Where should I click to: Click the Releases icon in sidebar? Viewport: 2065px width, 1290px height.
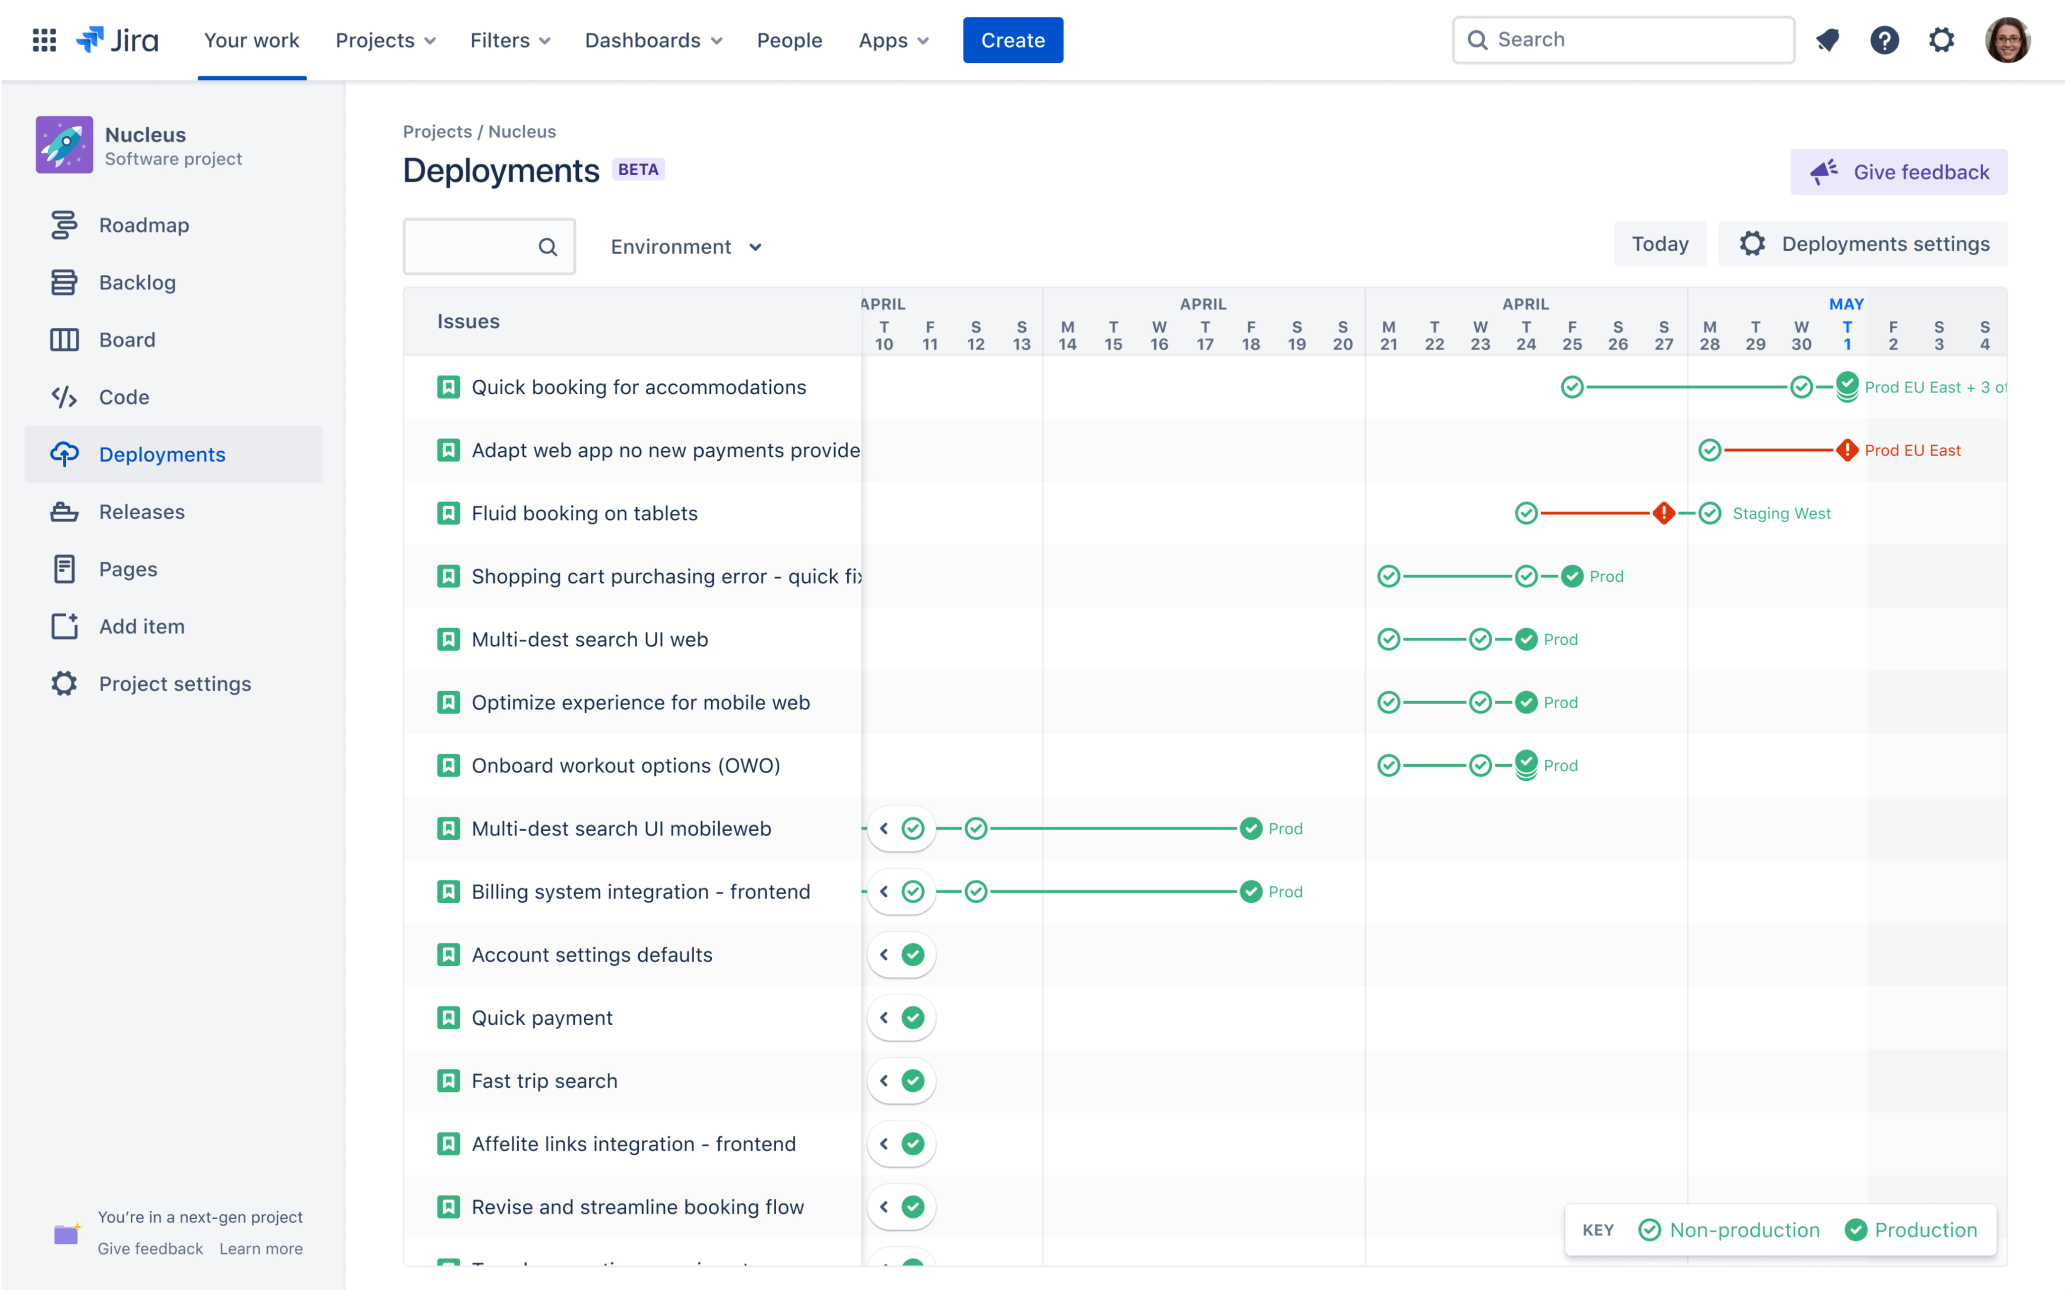[61, 511]
